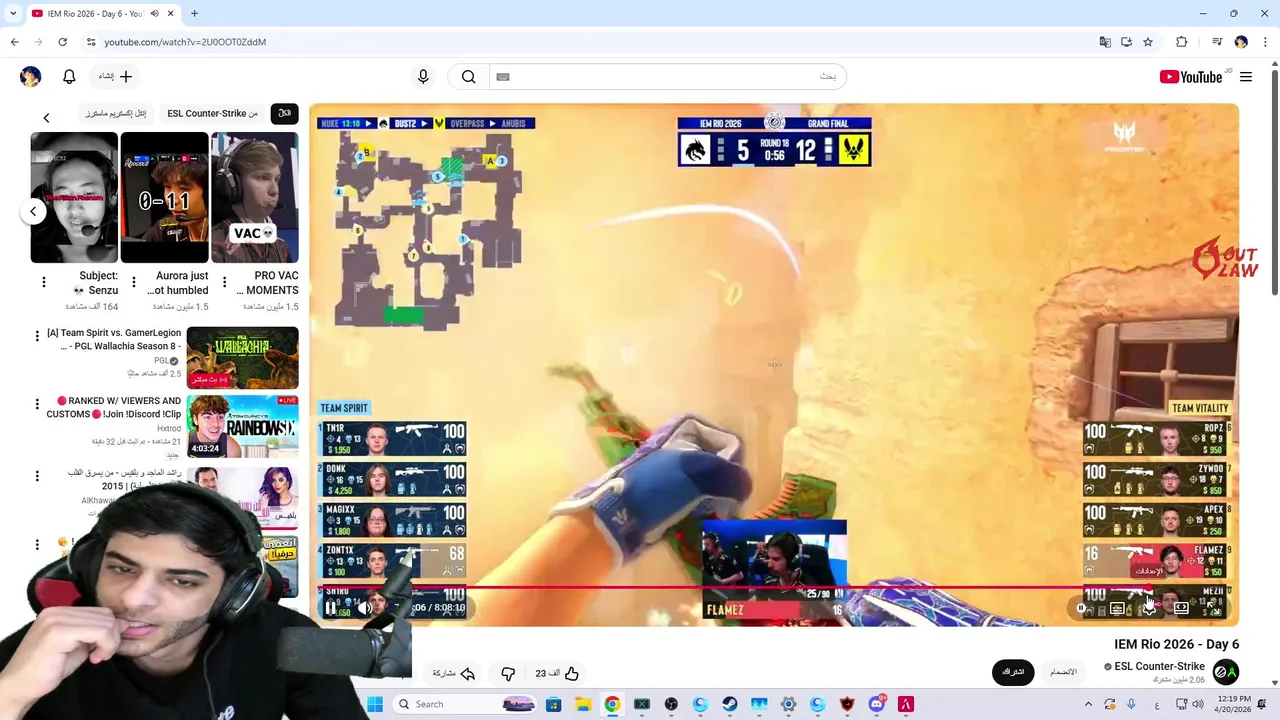Translate this page with the translate icon
Image resolution: width=1280 pixels, height=720 pixels.
click(x=1104, y=42)
